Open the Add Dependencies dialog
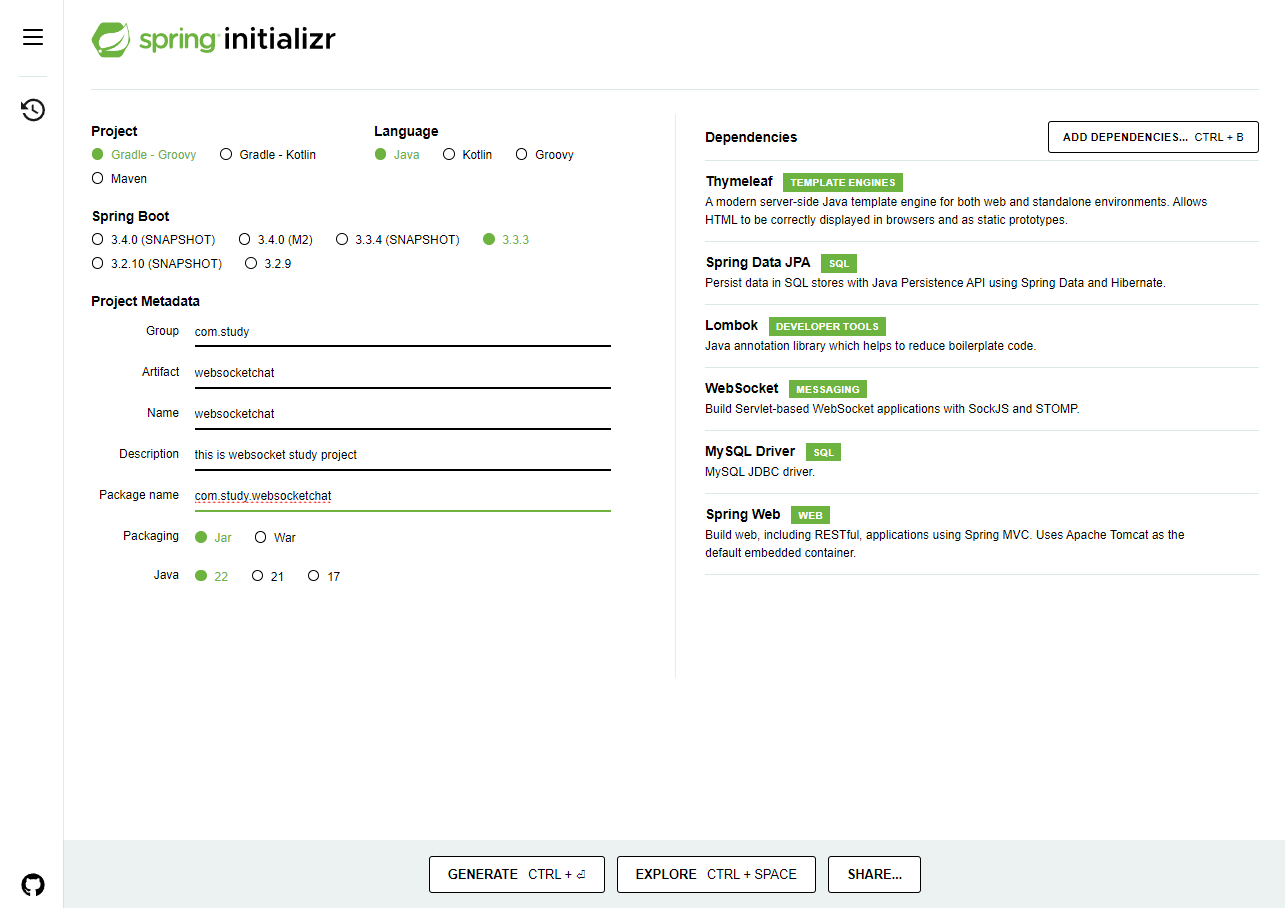This screenshot has height=908, width=1285. (x=1153, y=137)
